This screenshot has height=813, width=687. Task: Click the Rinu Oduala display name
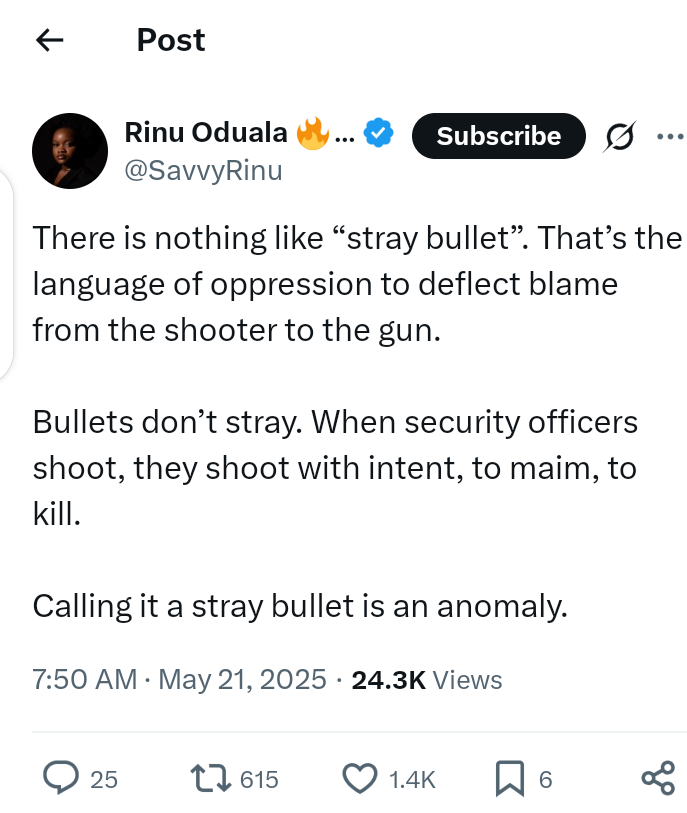pos(205,132)
